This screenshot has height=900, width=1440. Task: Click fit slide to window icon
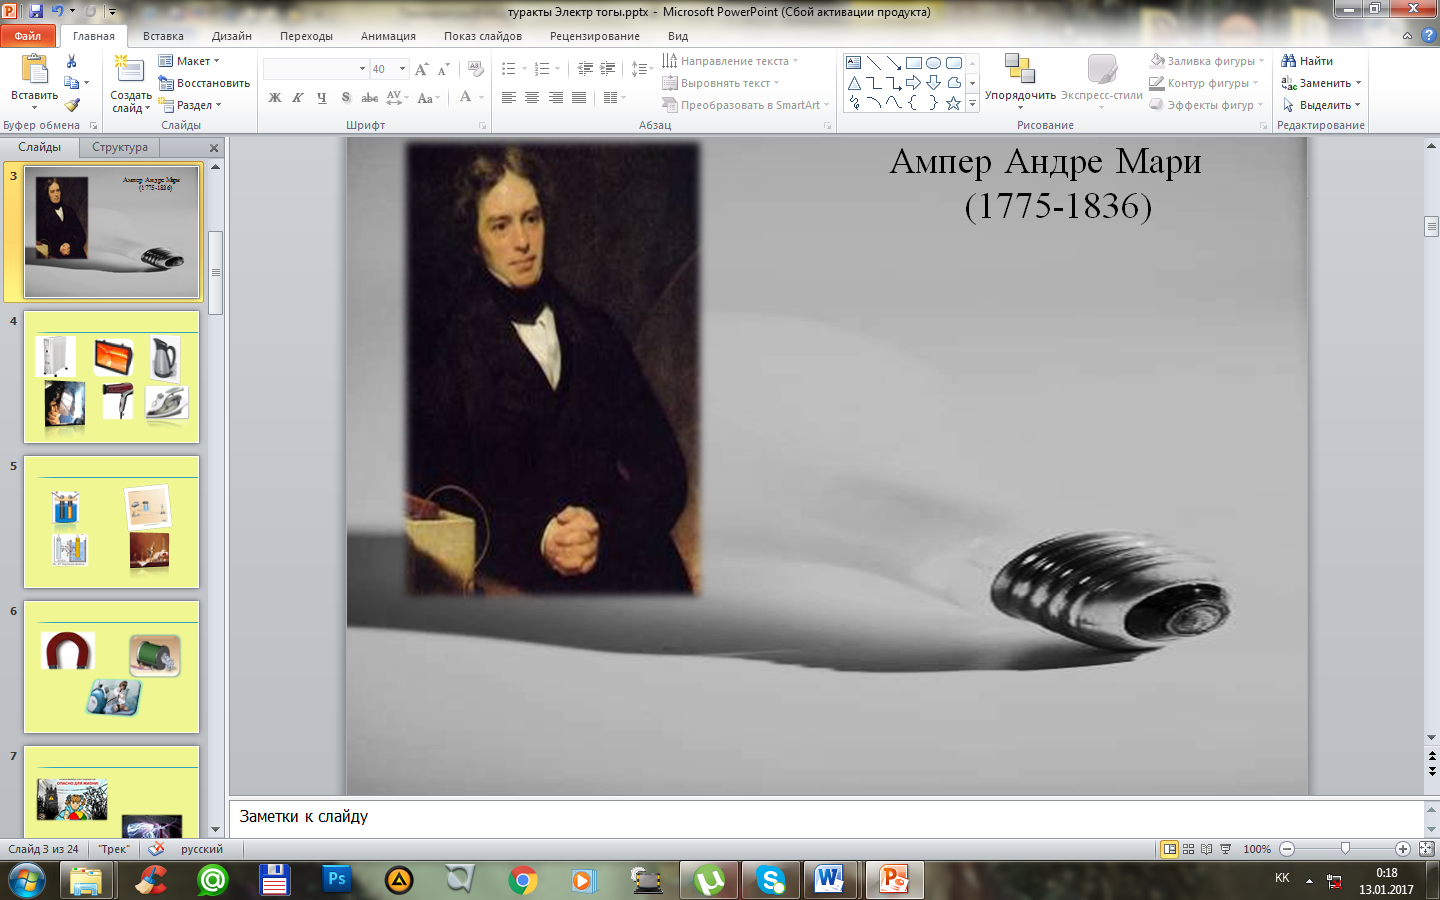(1426, 849)
